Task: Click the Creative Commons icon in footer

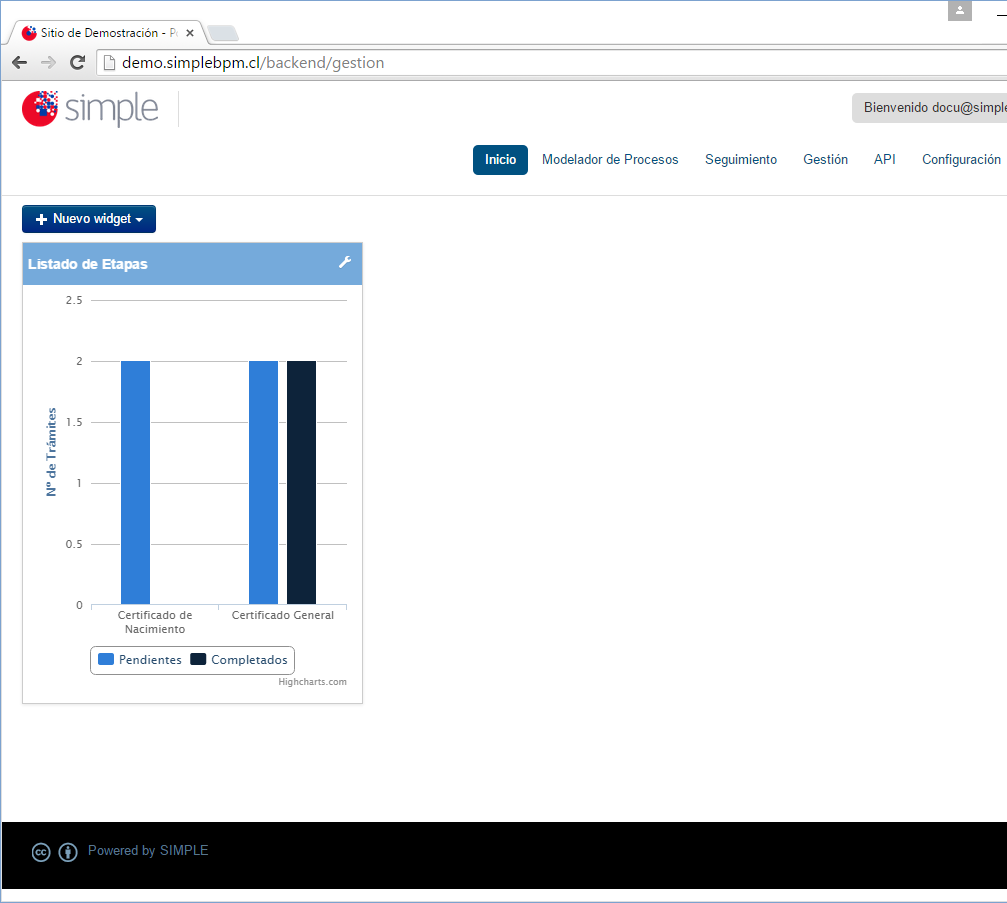Action: click(x=41, y=852)
